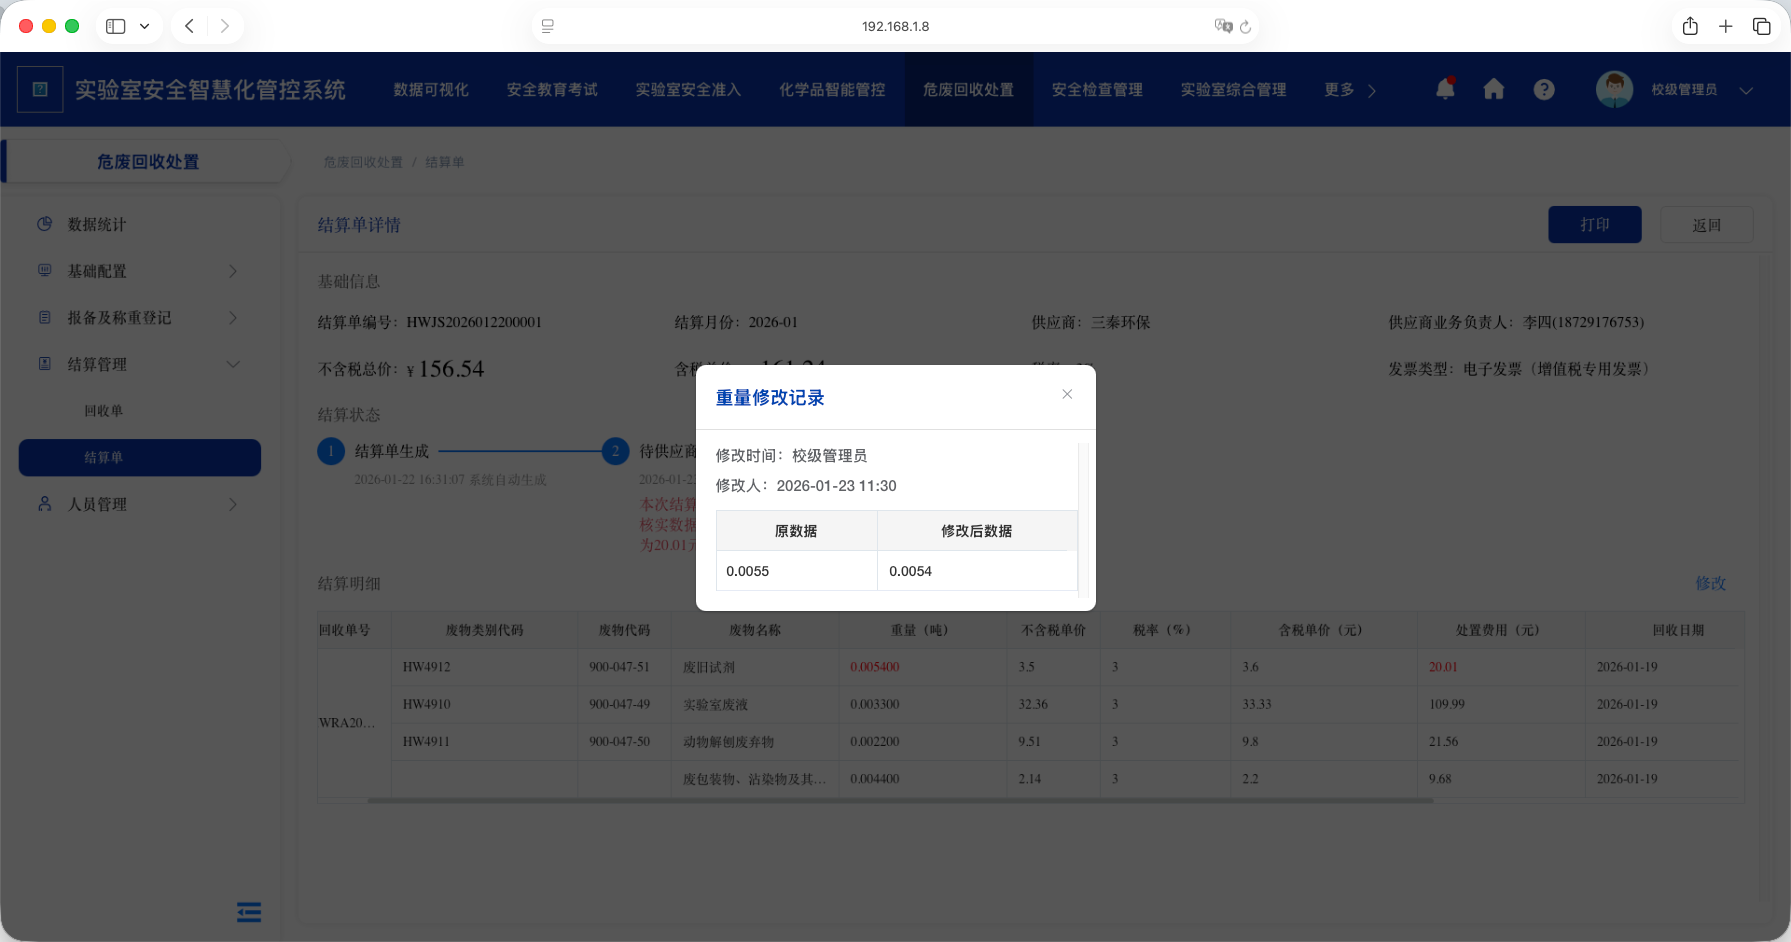Collapse the 结算管理 menu chevron

pyautogui.click(x=233, y=364)
